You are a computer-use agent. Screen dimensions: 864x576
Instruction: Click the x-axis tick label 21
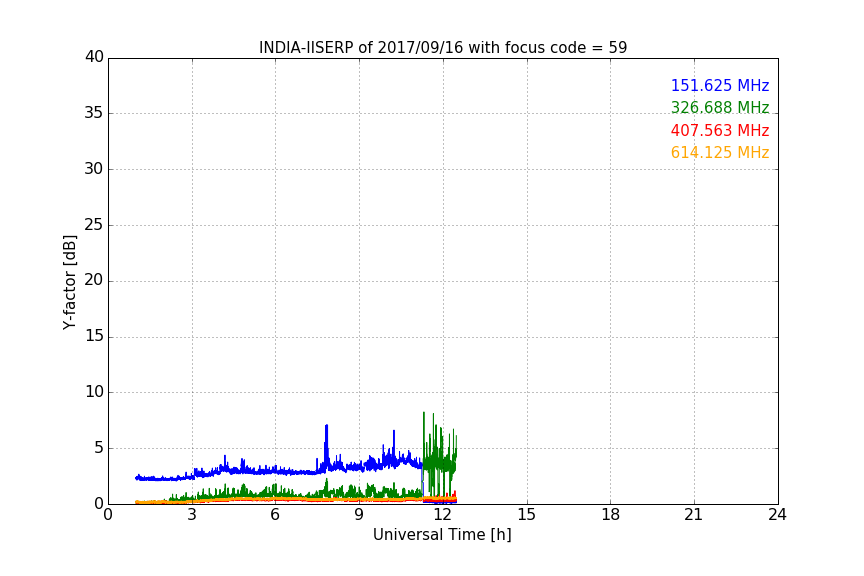(694, 515)
